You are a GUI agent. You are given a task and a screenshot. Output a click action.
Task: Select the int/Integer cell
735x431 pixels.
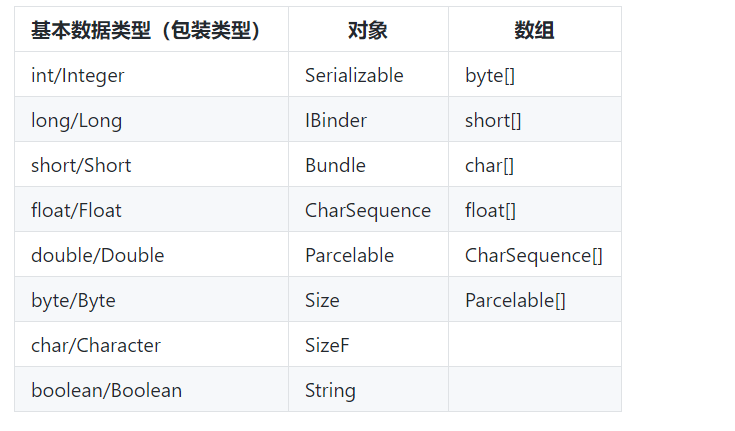78,75
